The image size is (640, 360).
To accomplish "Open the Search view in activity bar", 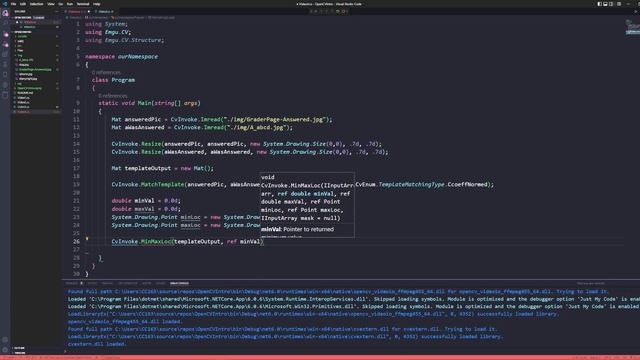I will point(5,24).
